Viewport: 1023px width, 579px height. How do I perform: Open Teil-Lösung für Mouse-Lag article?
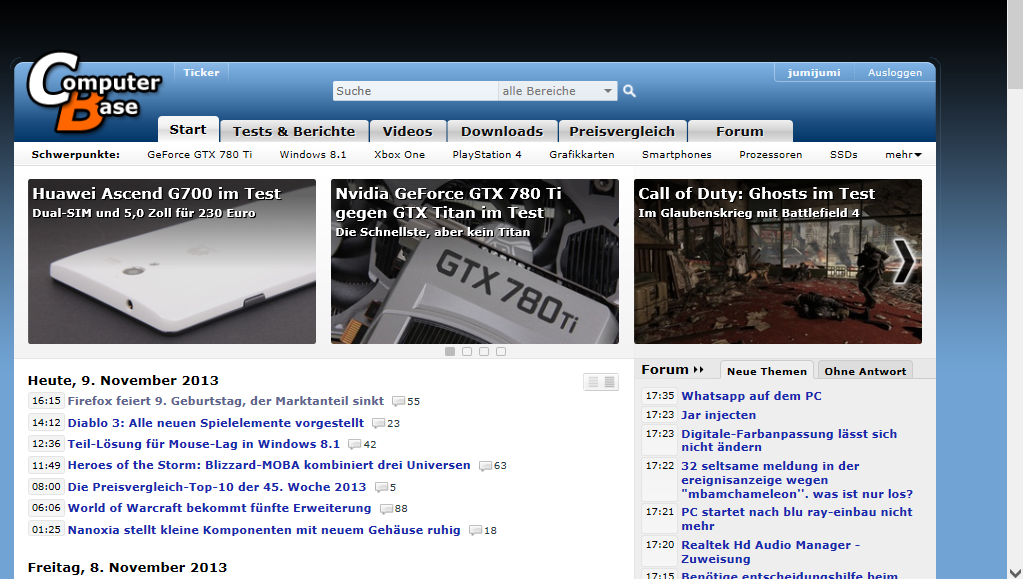tap(204, 444)
